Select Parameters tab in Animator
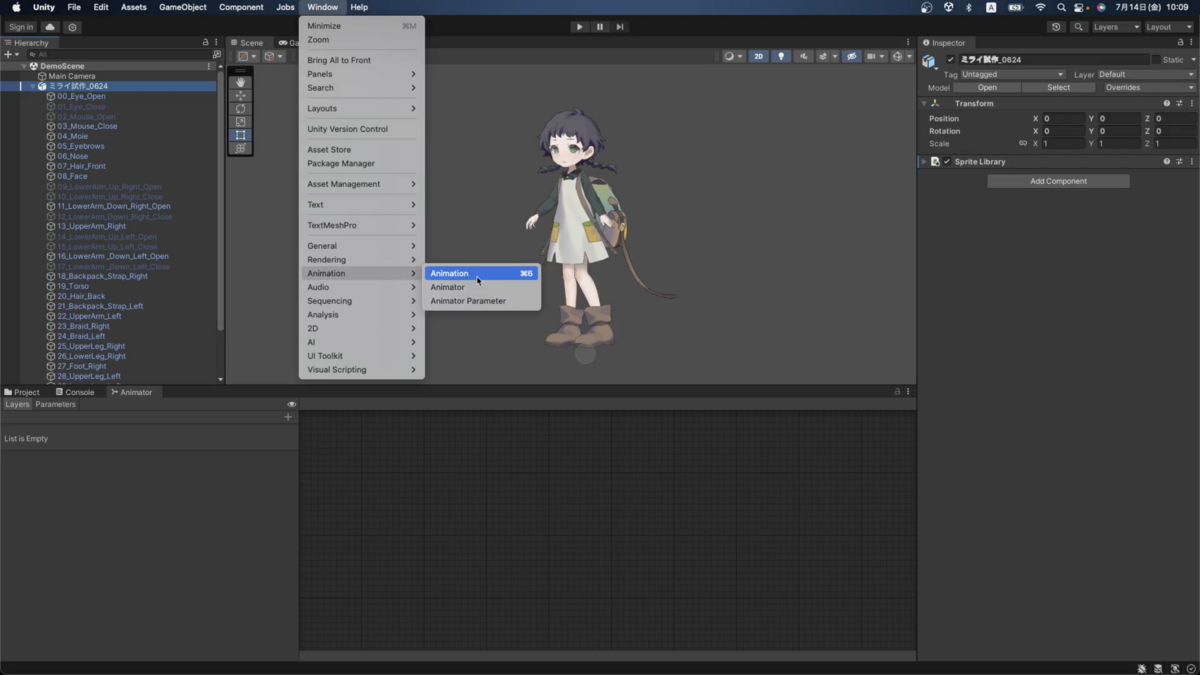 [55, 404]
